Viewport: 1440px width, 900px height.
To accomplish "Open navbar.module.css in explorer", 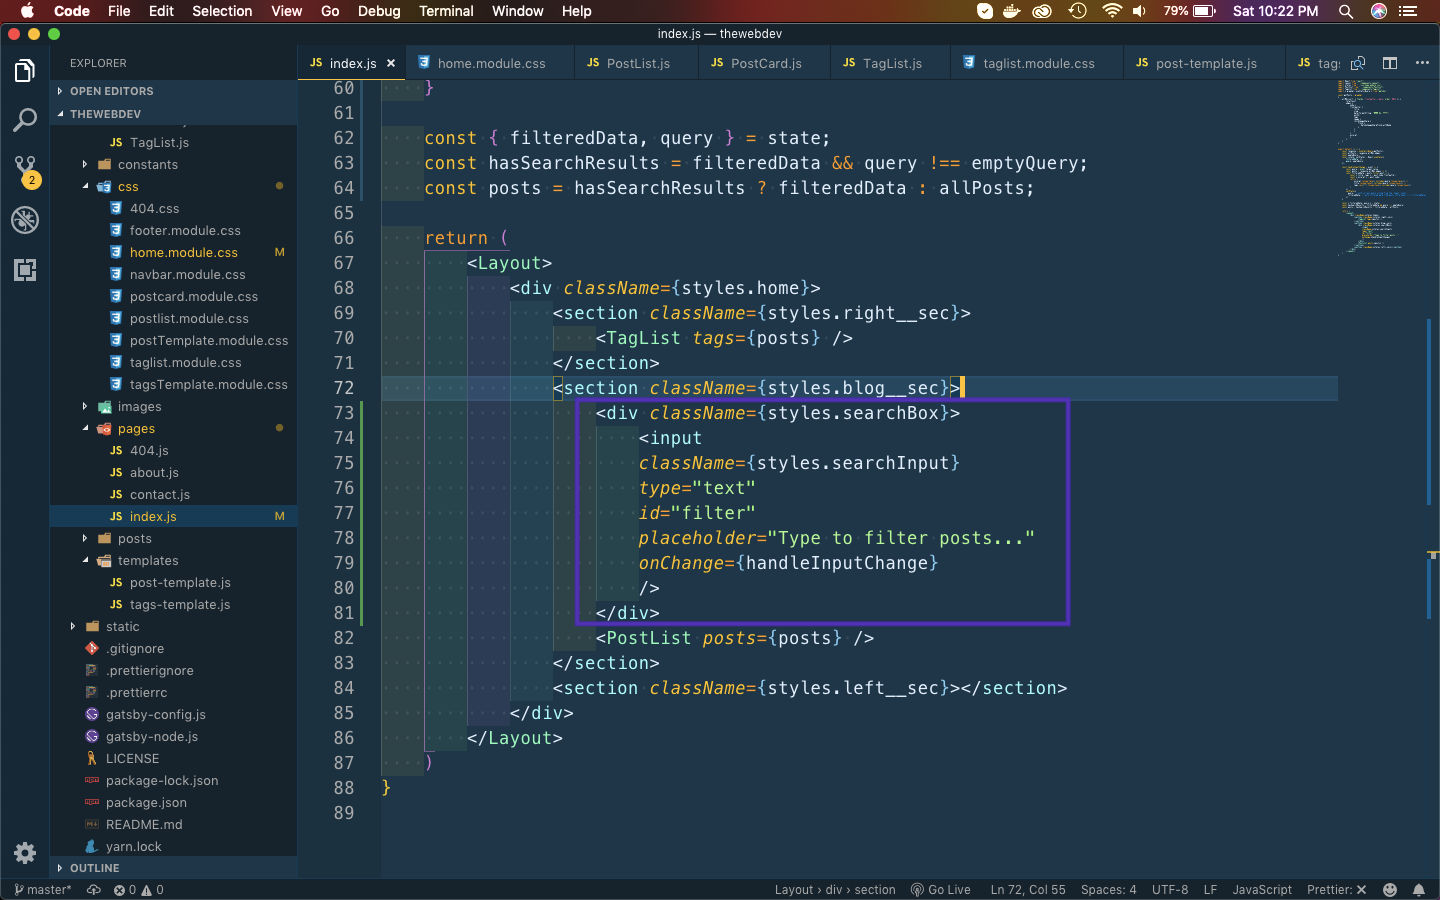I will click(173, 275).
